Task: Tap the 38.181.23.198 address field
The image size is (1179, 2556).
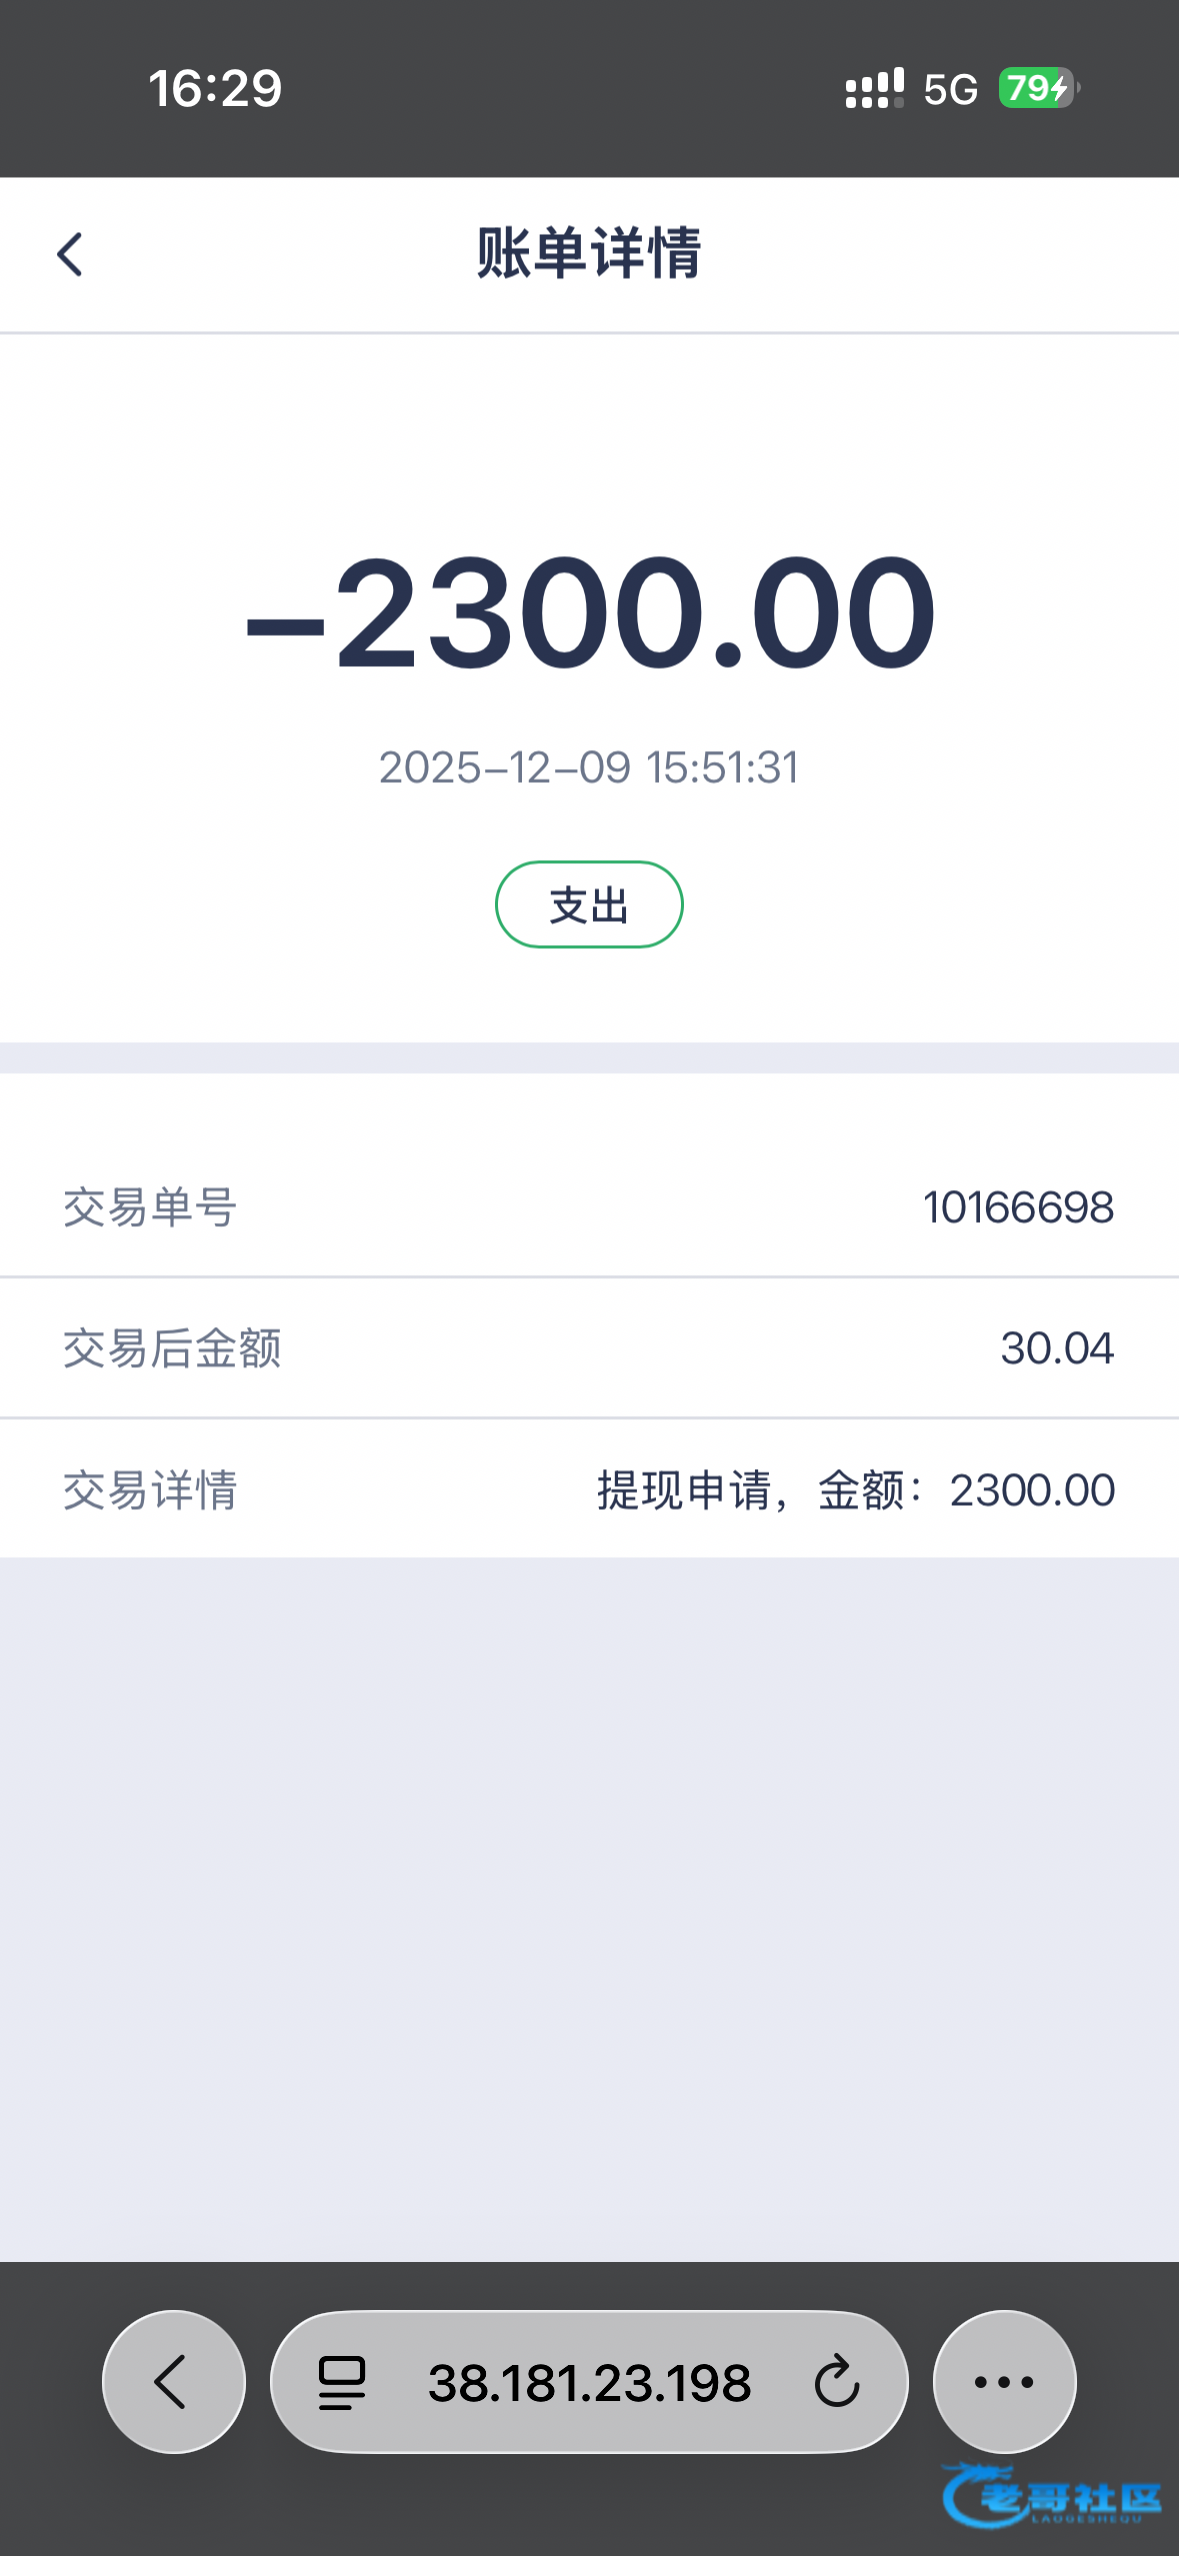Action: (589, 2382)
